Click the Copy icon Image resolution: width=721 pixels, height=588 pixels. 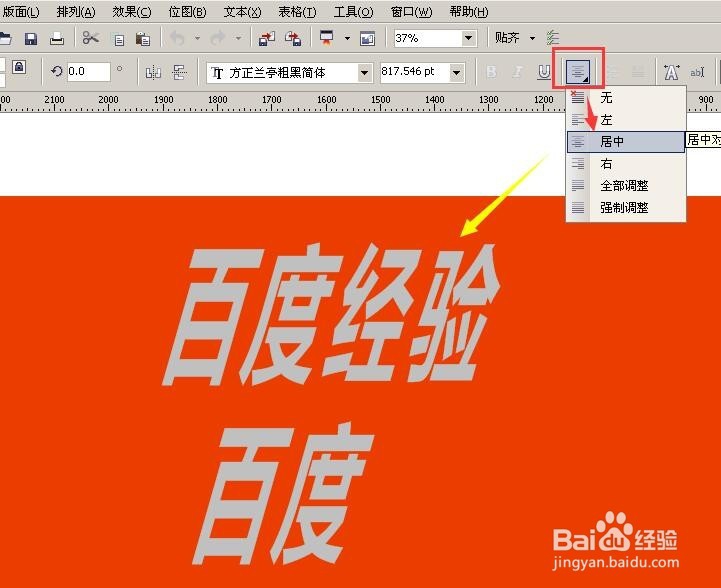point(119,40)
